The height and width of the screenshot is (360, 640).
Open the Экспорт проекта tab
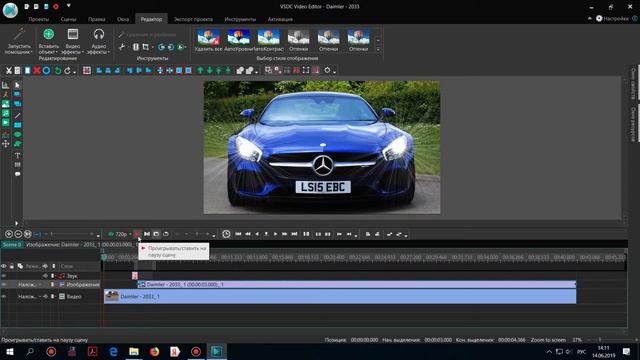(193, 19)
